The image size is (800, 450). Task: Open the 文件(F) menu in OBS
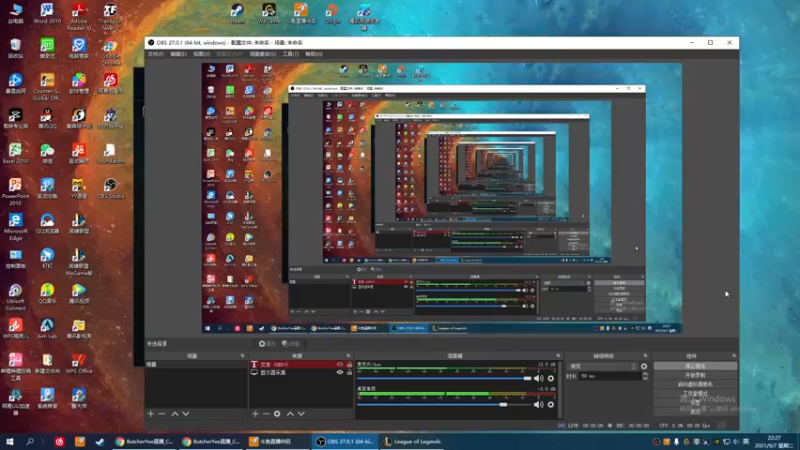click(x=156, y=54)
